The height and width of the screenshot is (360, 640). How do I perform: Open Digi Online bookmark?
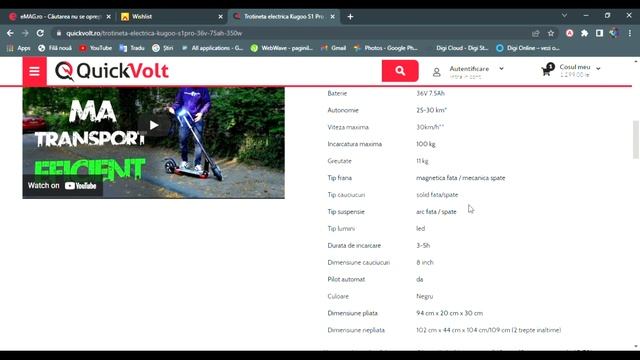[527, 48]
